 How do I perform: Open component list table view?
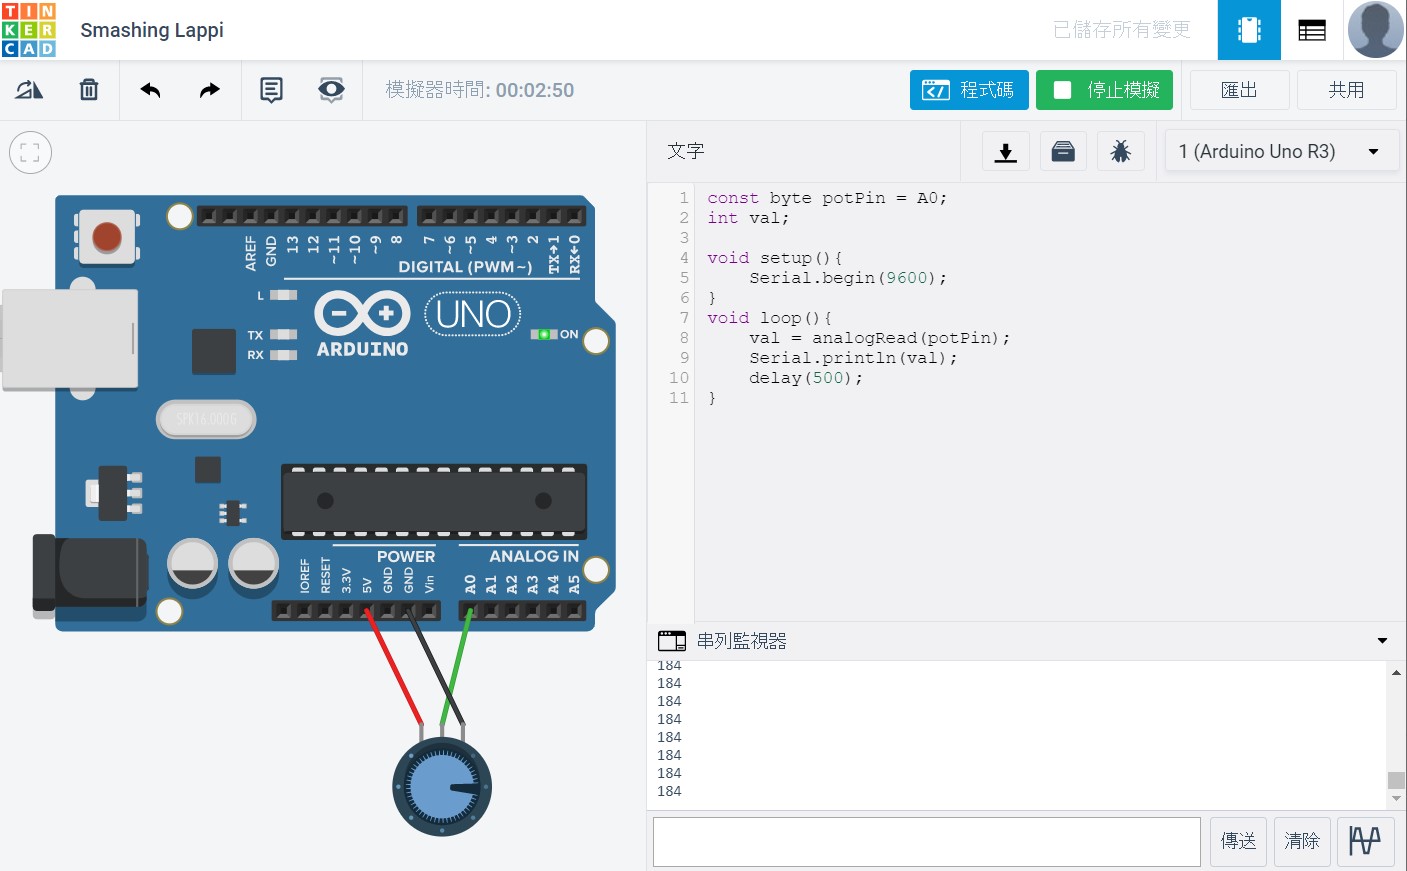pos(1312,30)
